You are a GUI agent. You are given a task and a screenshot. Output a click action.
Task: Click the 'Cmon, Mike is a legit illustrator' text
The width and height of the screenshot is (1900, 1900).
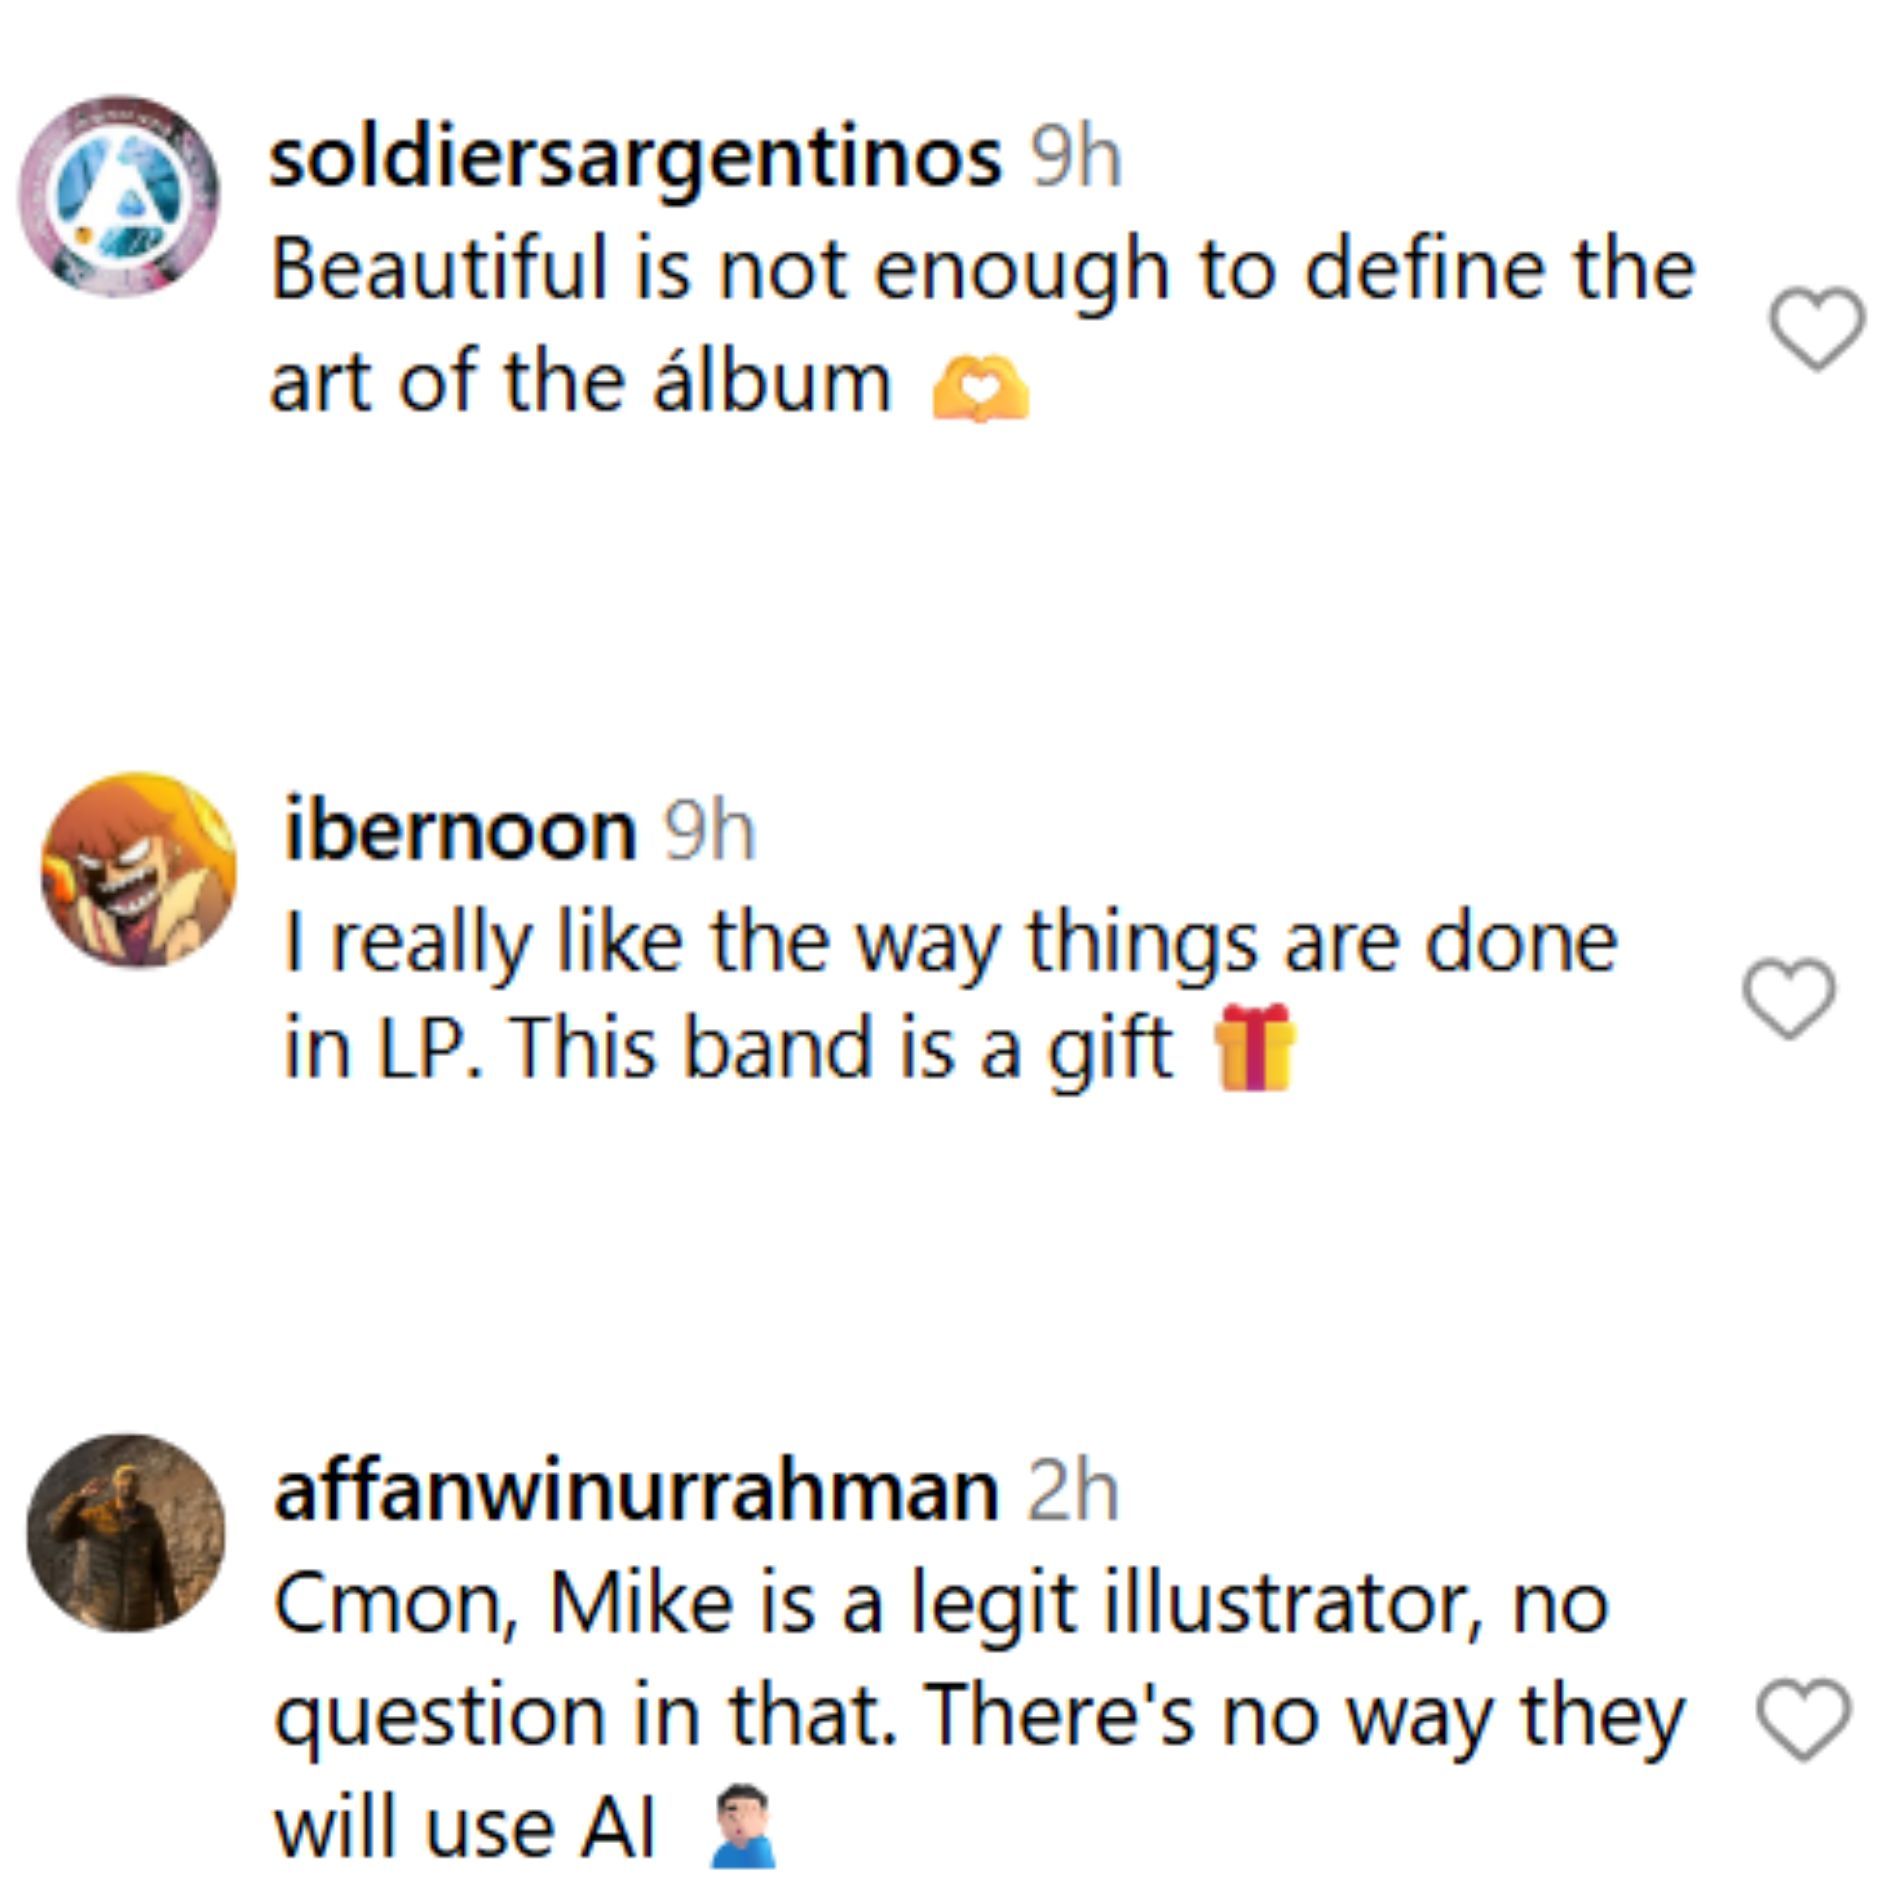pyautogui.click(x=940, y=1604)
